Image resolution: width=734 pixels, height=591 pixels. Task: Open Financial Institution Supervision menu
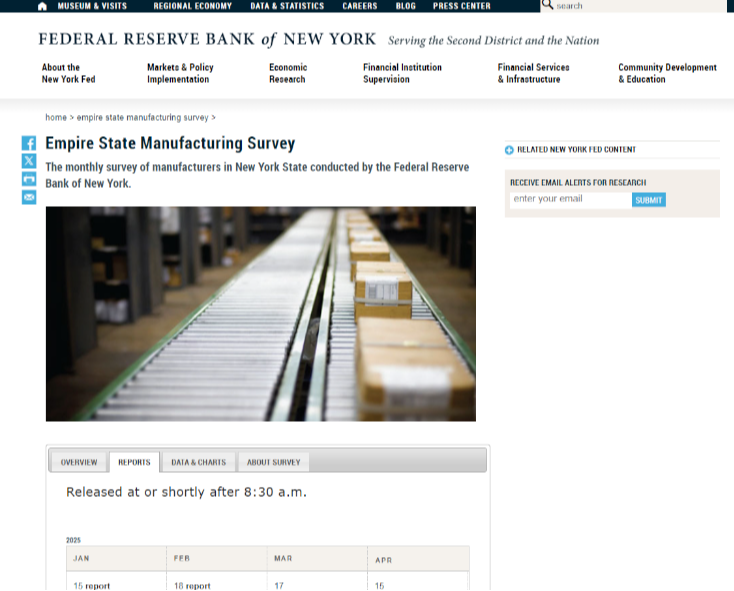click(402, 73)
